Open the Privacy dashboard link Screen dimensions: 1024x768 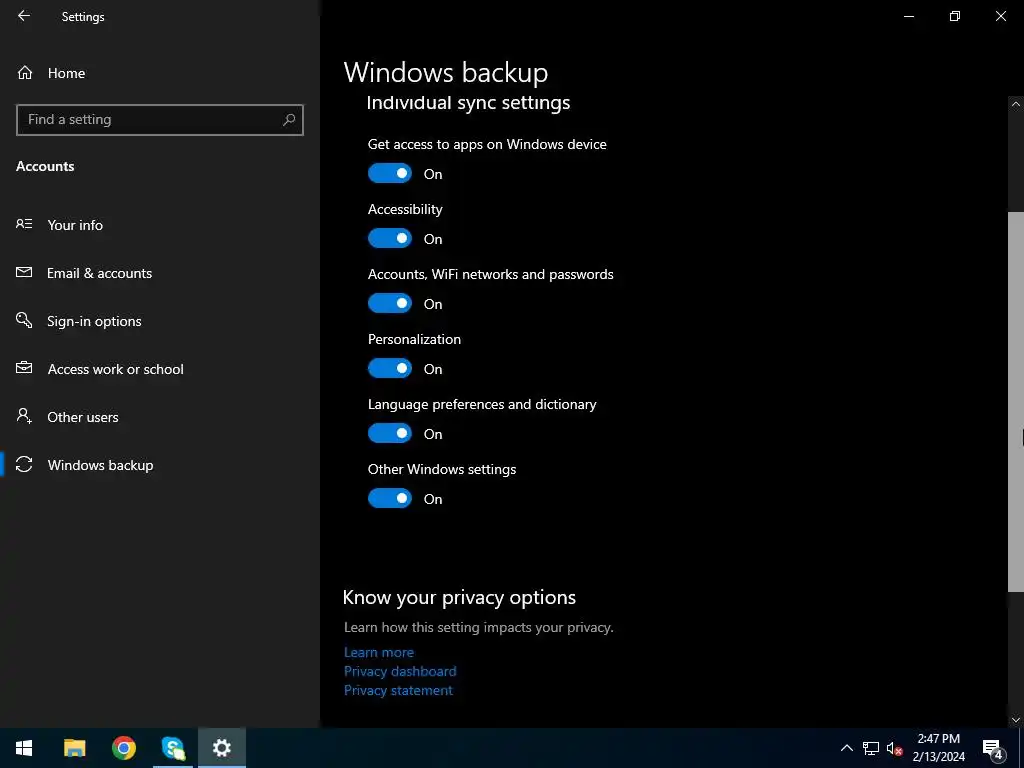(x=400, y=671)
